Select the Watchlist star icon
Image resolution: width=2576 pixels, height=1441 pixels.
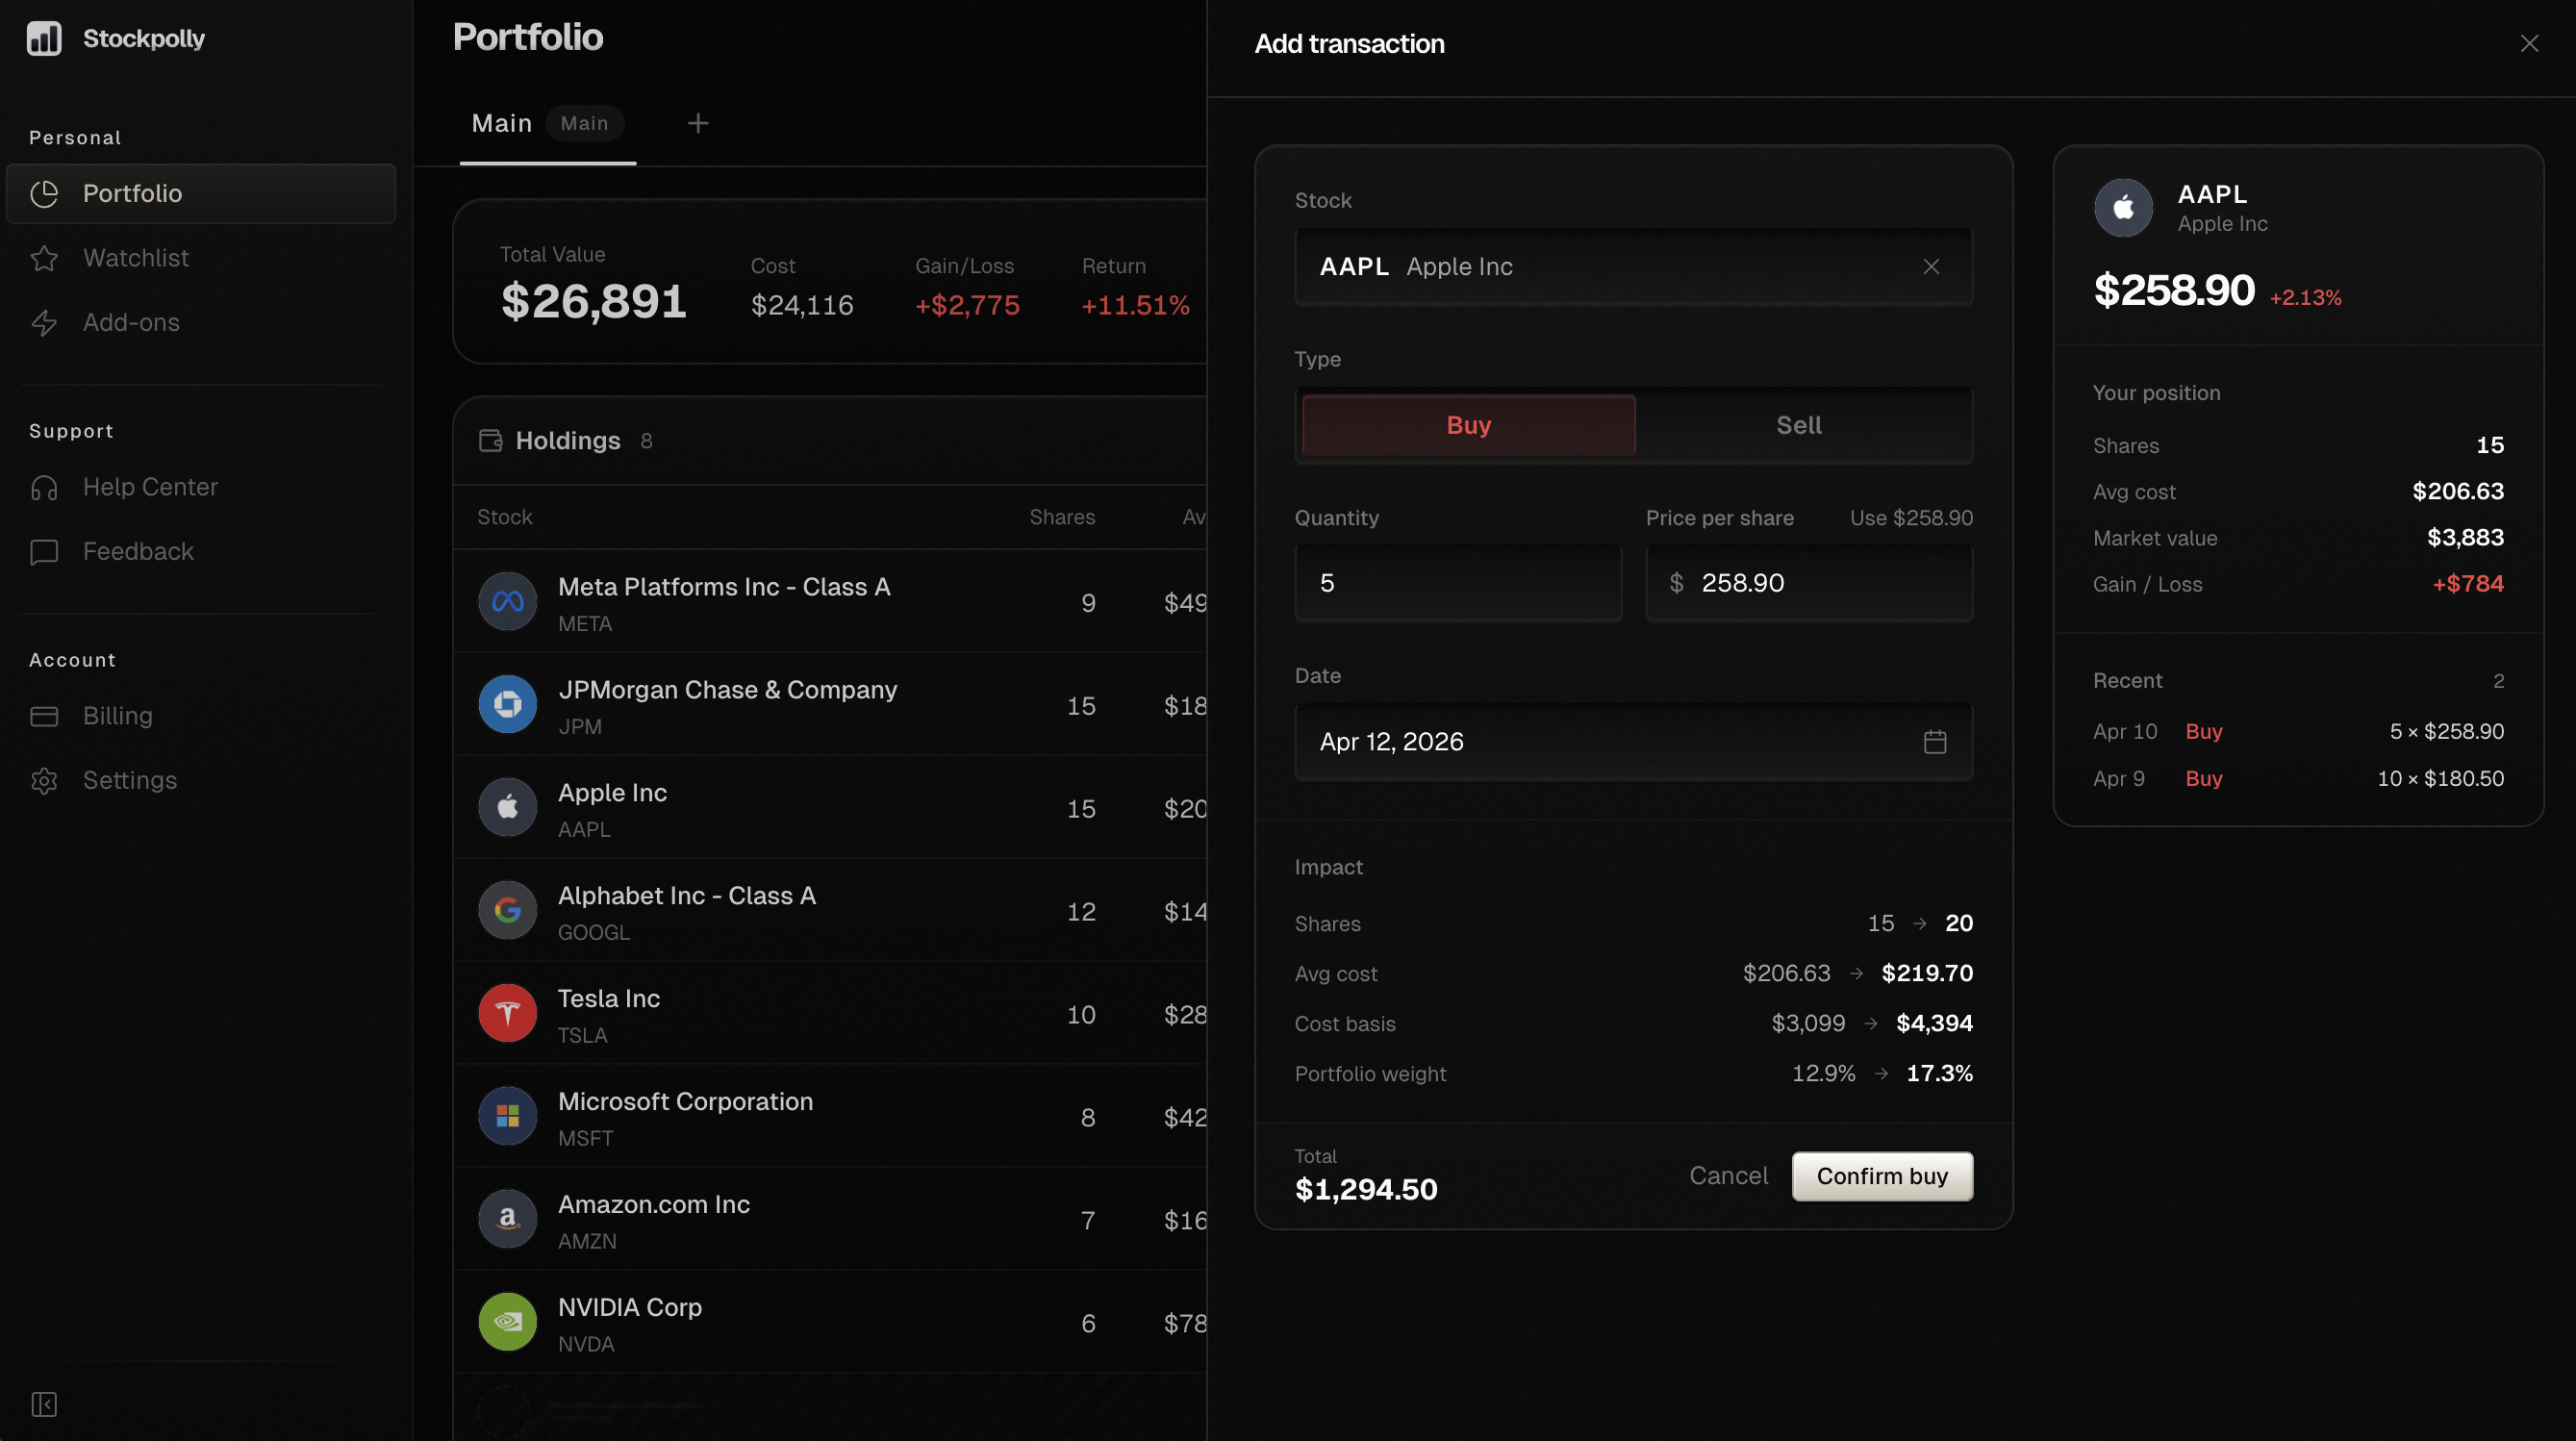(x=44, y=257)
